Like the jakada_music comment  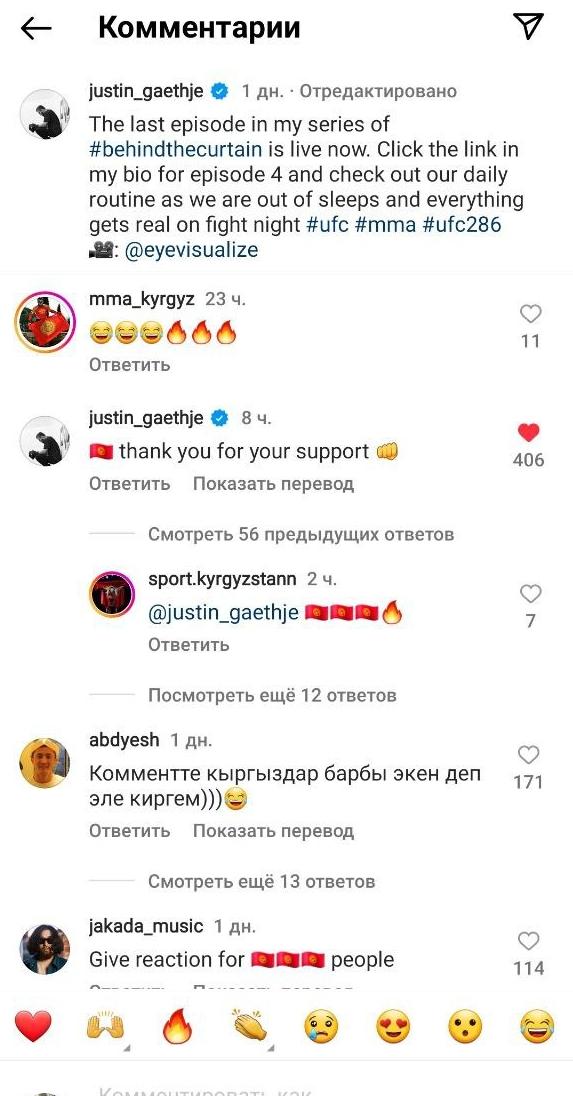[529, 941]
